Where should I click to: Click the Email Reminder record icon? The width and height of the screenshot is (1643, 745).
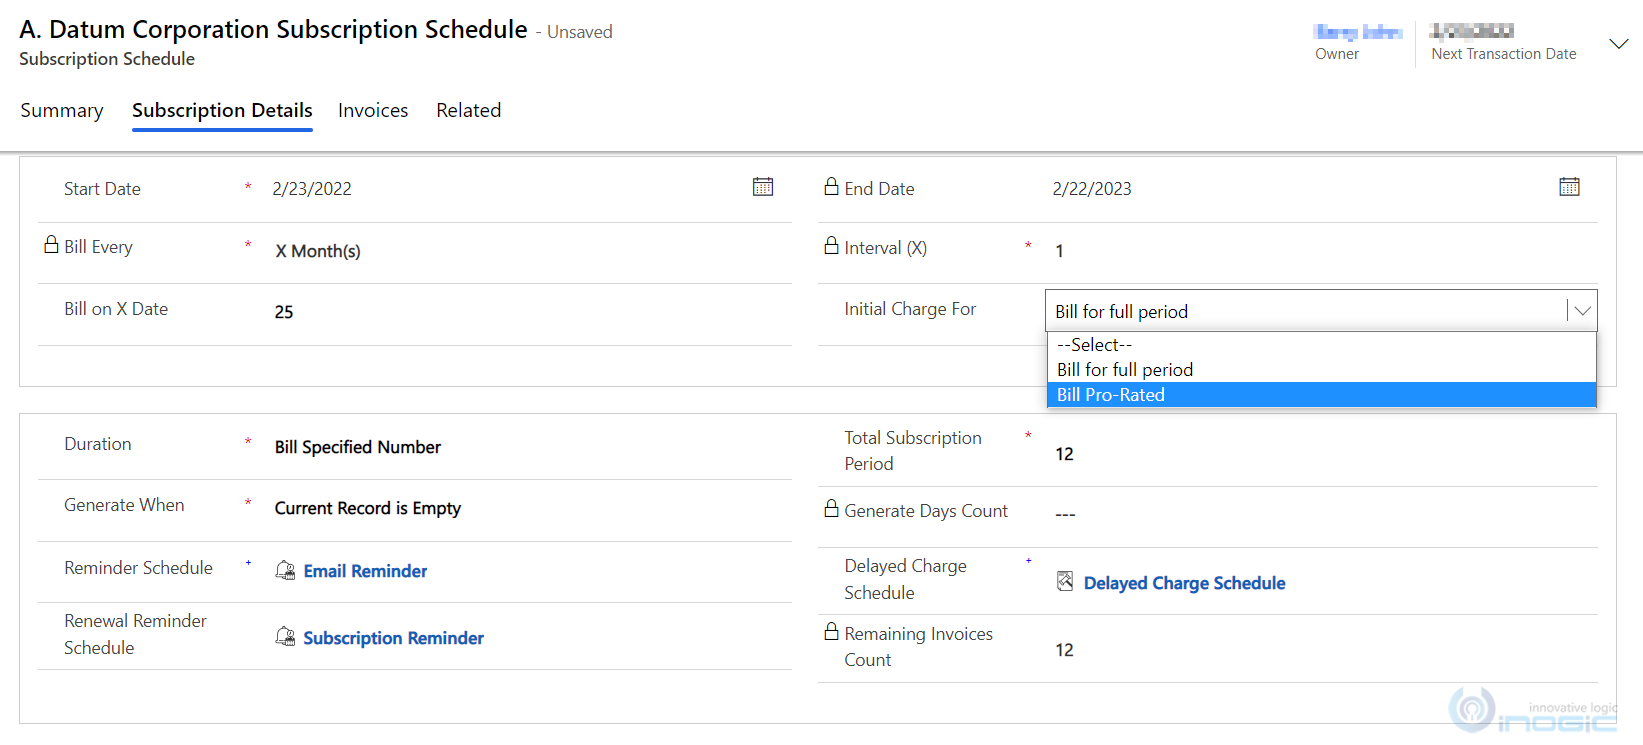pos(285,570)
